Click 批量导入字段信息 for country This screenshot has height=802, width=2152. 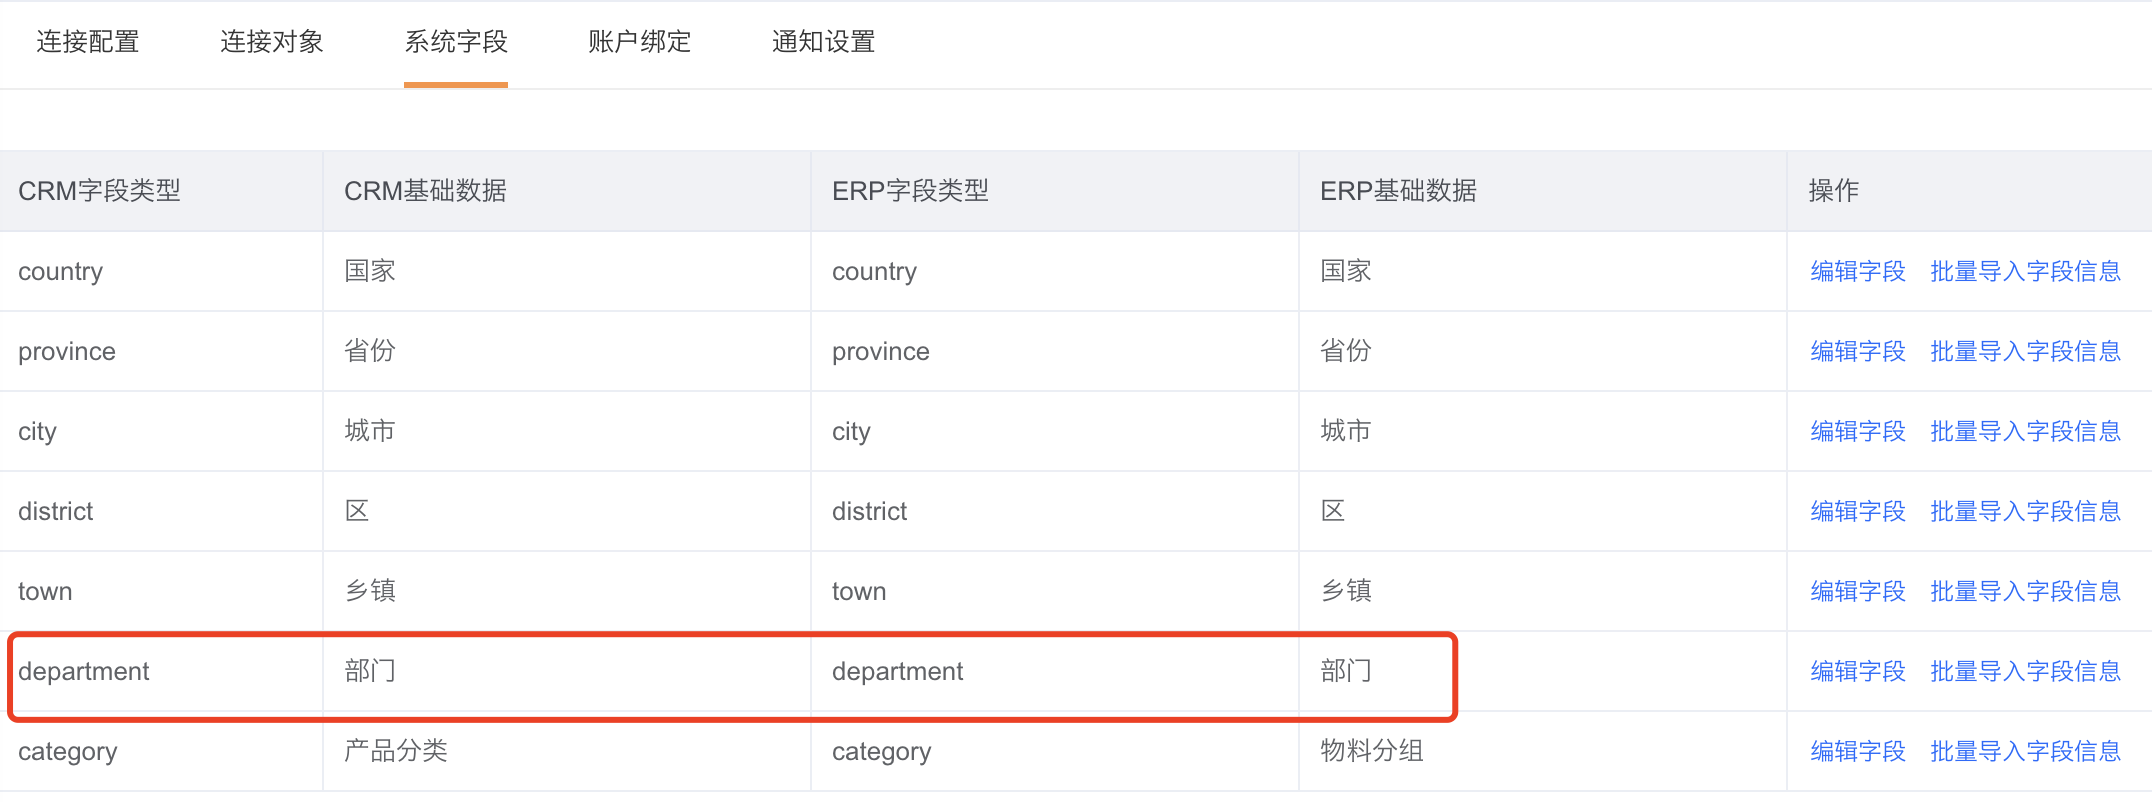click(2025, 271)
